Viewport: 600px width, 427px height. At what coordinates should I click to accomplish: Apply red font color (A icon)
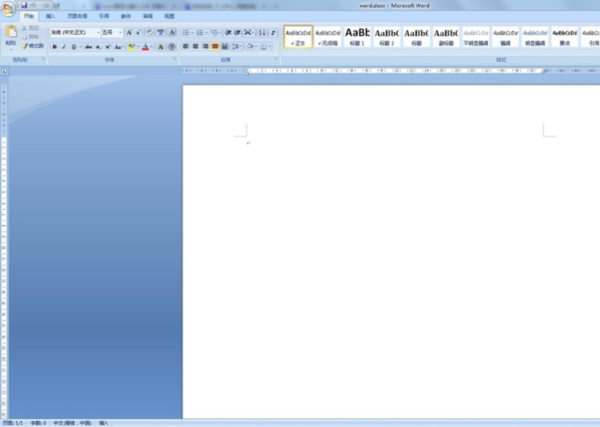click(x=145, y=47)
